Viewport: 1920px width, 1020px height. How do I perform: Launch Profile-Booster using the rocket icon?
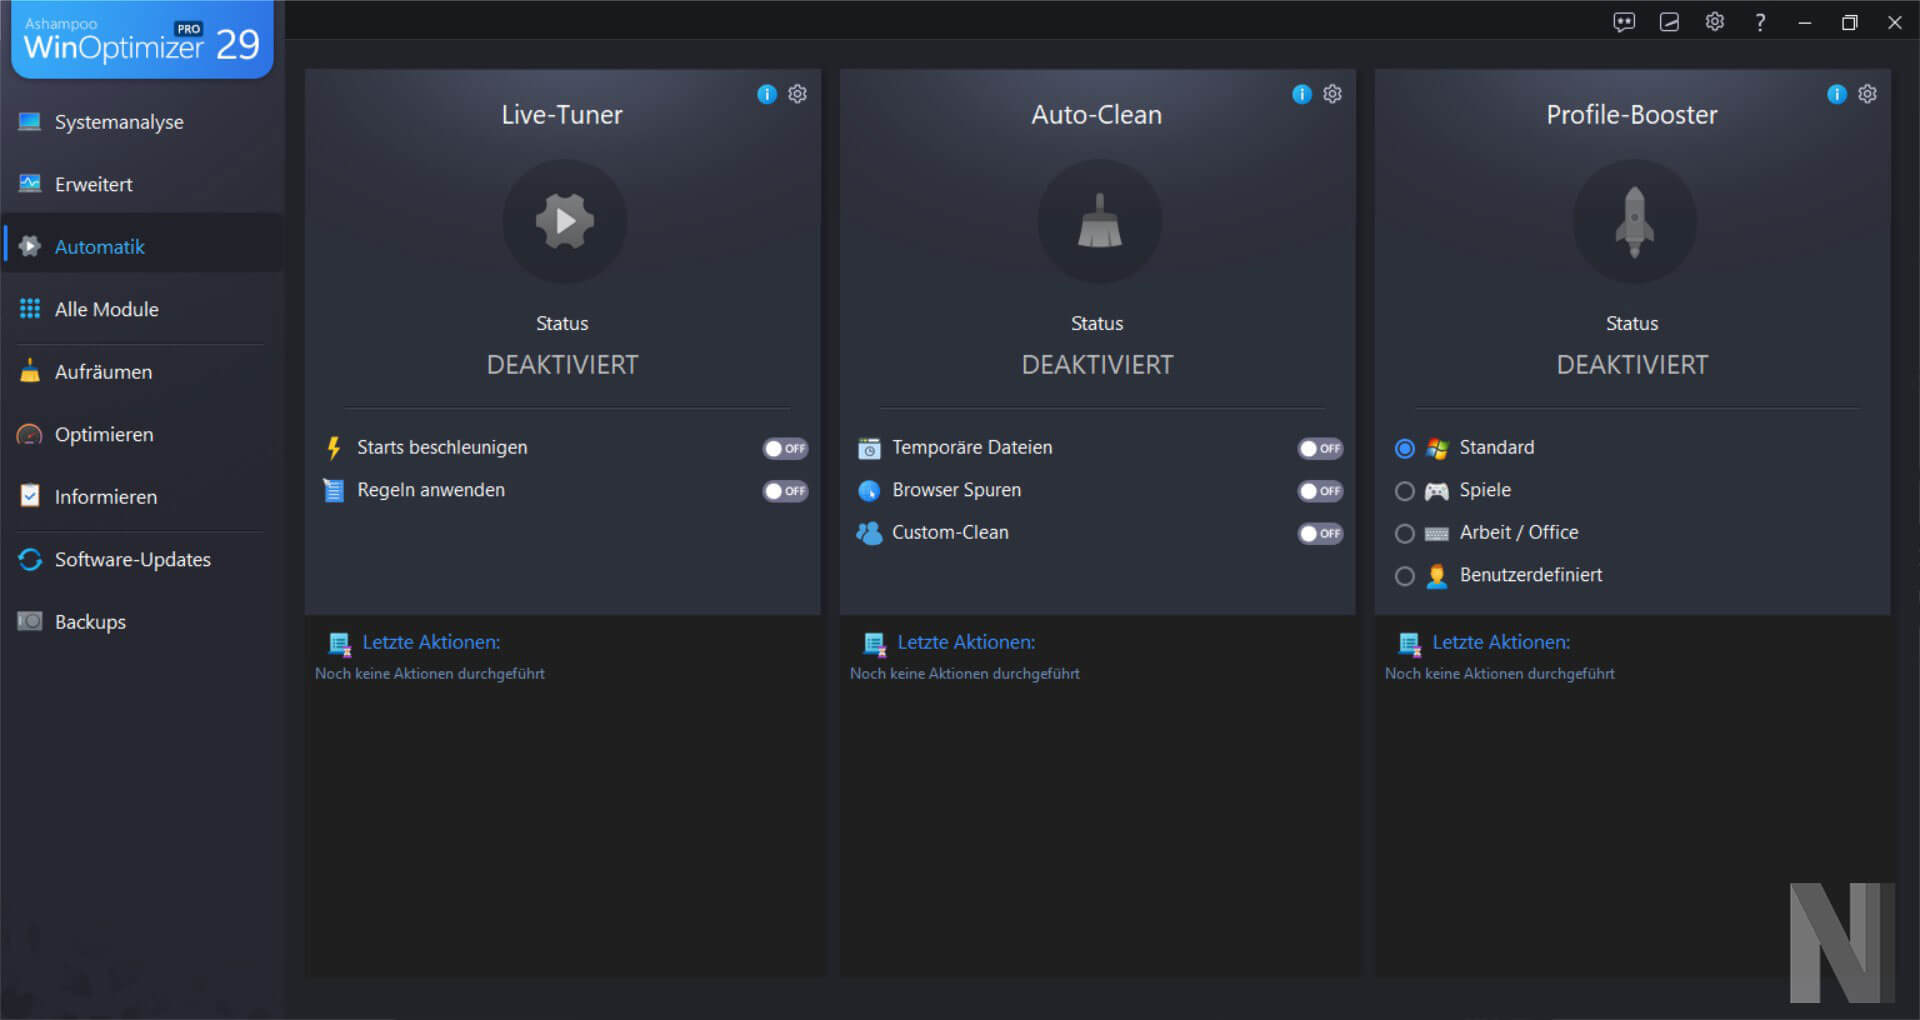1634,221
